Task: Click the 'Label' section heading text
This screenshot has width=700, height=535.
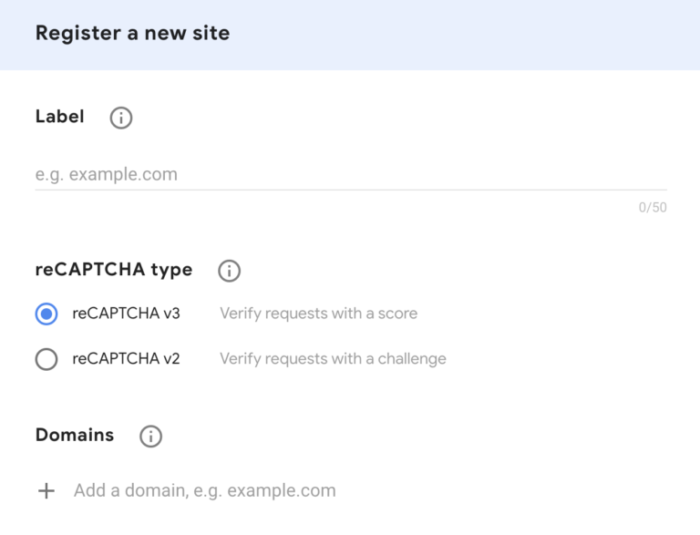Action: point(60,117)
